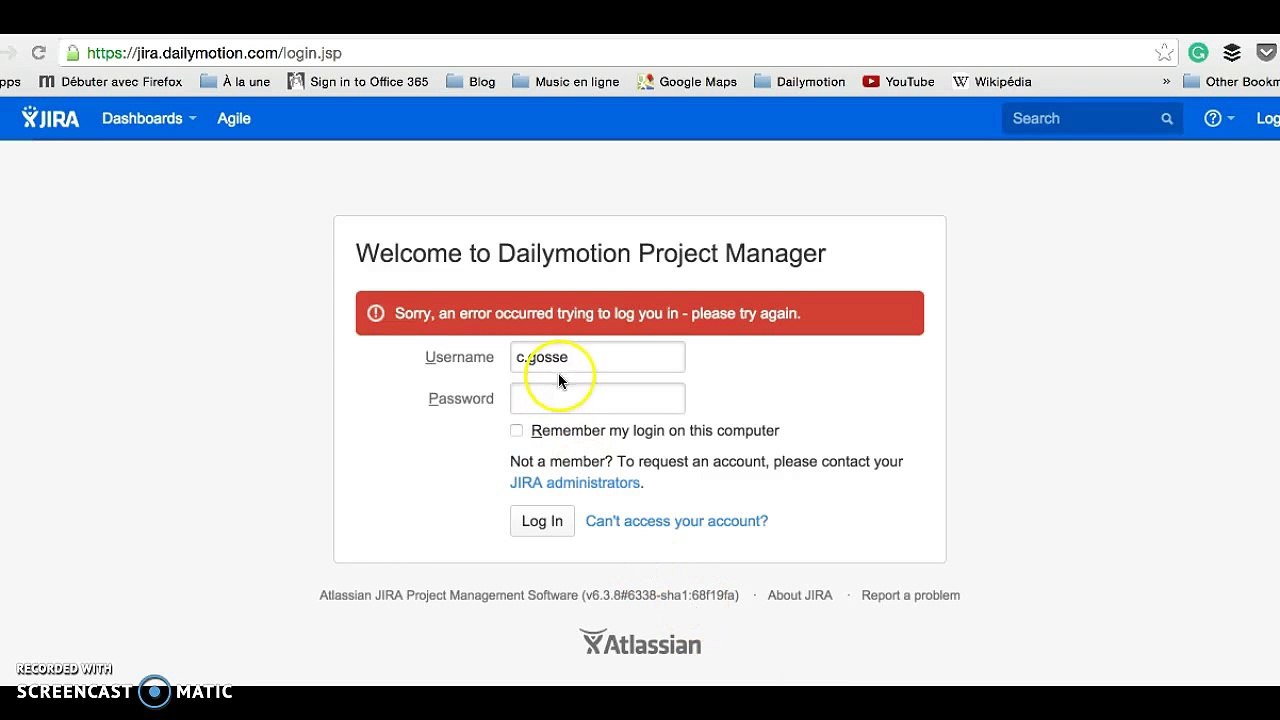Click the Welcome to Dailymotion Project Manager heading

pos(591,253)
